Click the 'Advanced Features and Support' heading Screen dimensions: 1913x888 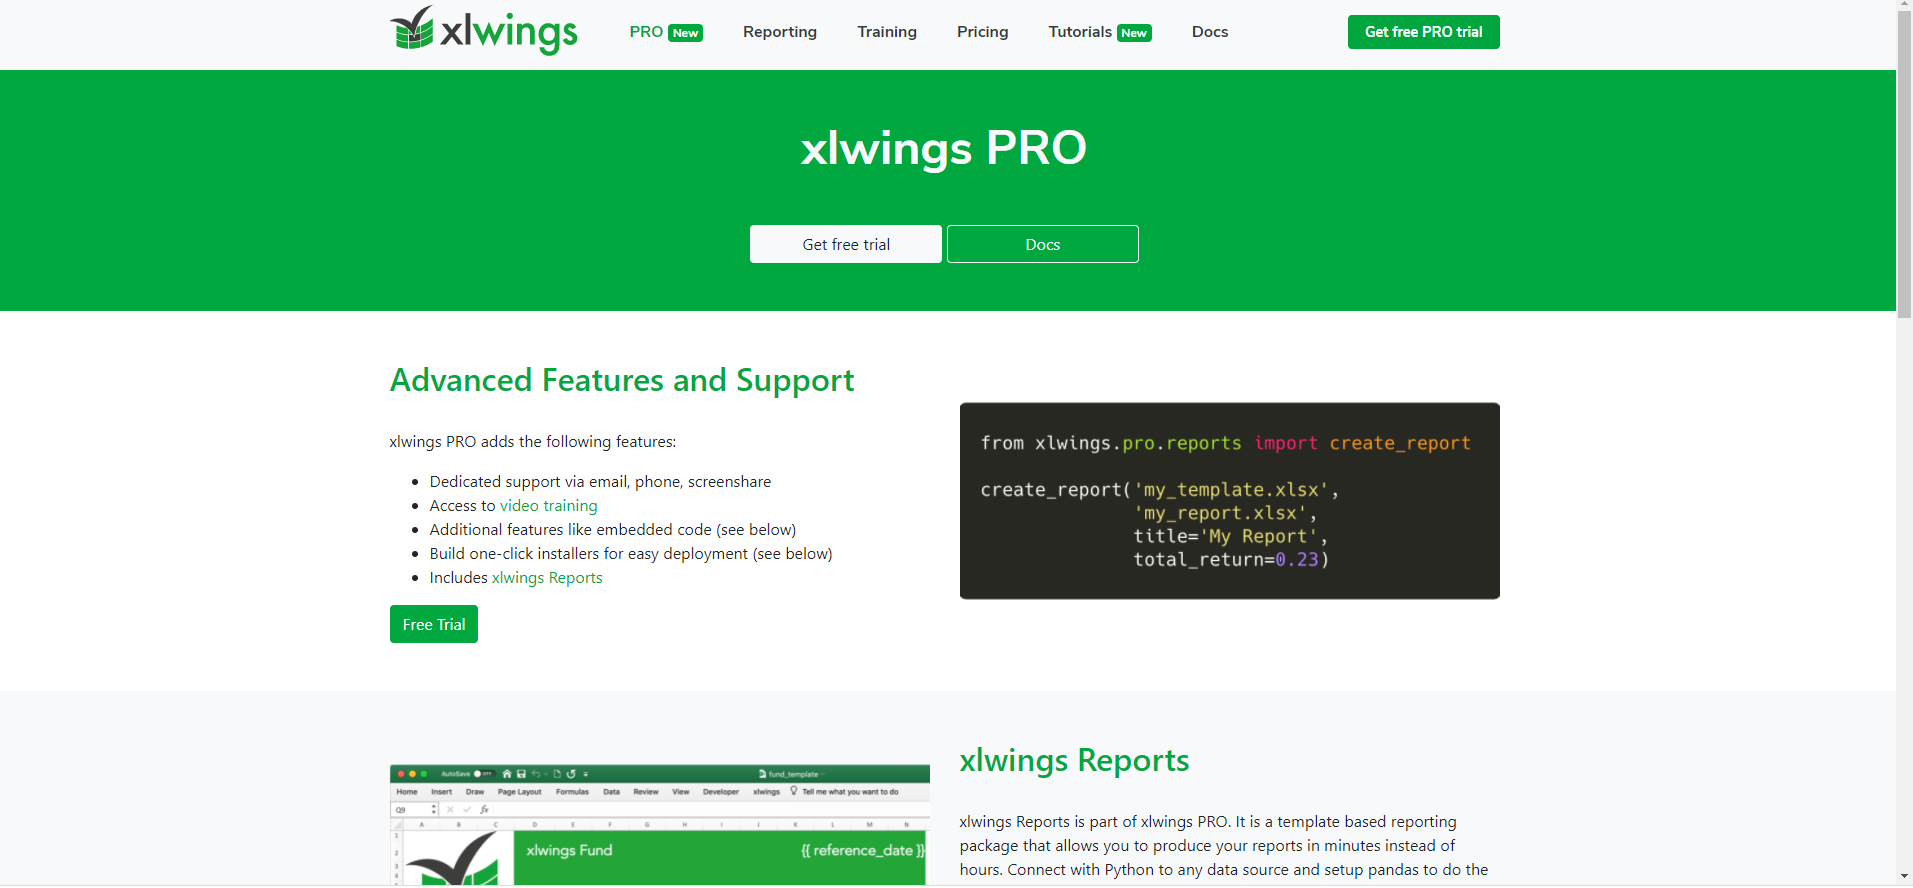(622, 381)
